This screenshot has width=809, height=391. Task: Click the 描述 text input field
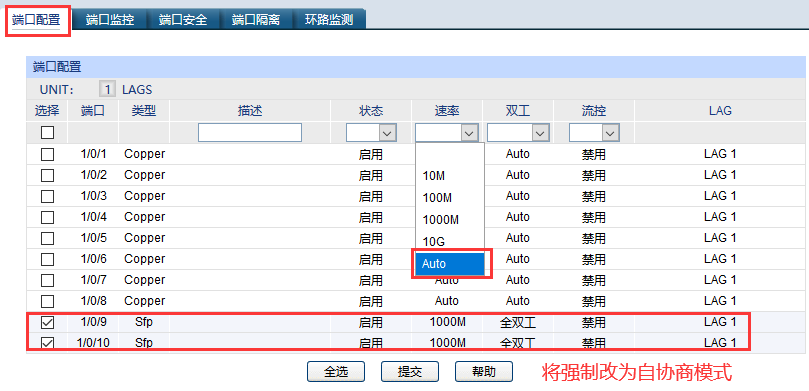point(250,133)
